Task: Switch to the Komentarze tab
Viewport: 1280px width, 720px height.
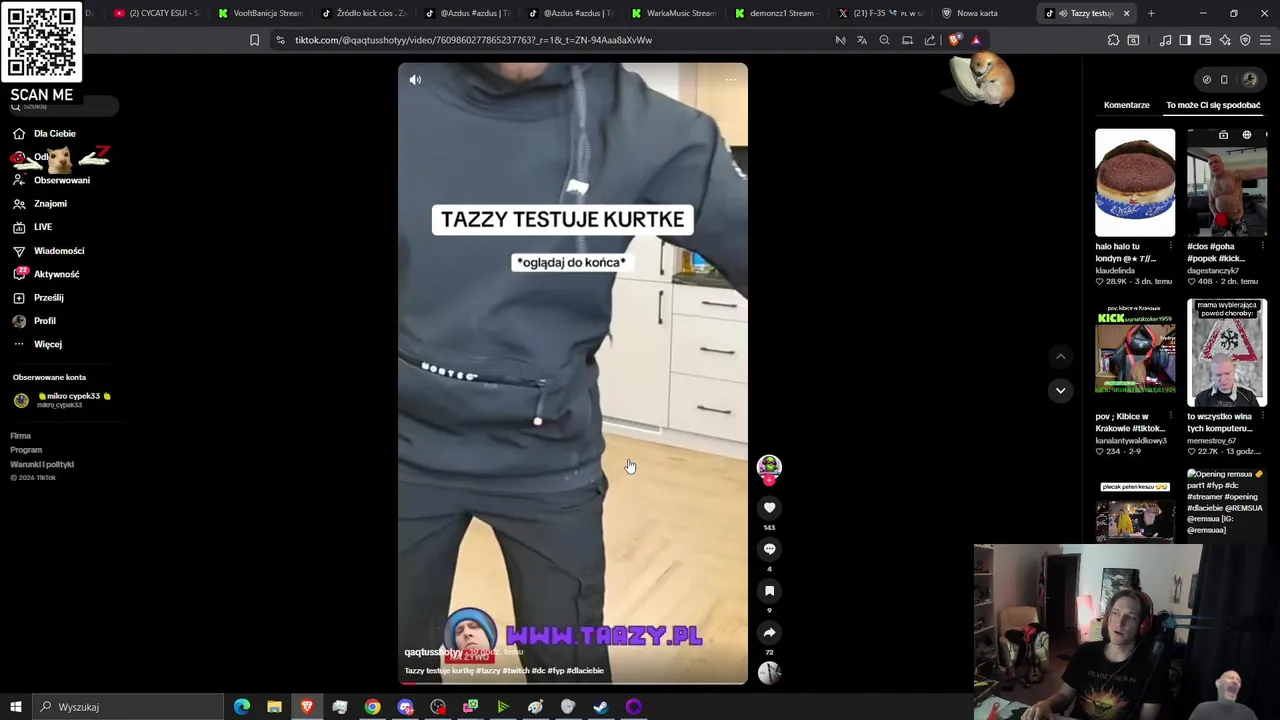Action: (1126, 105)
